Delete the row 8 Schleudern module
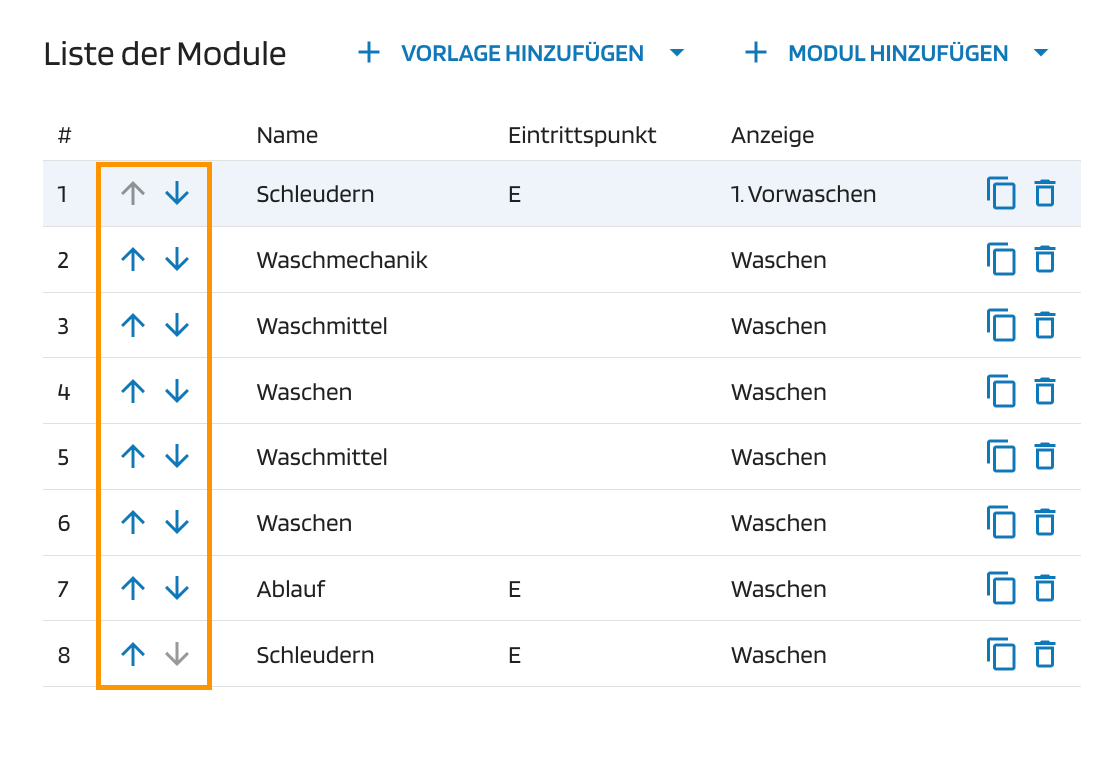This screenshot has width=1108, height=758. click(x=1045, y=655)
